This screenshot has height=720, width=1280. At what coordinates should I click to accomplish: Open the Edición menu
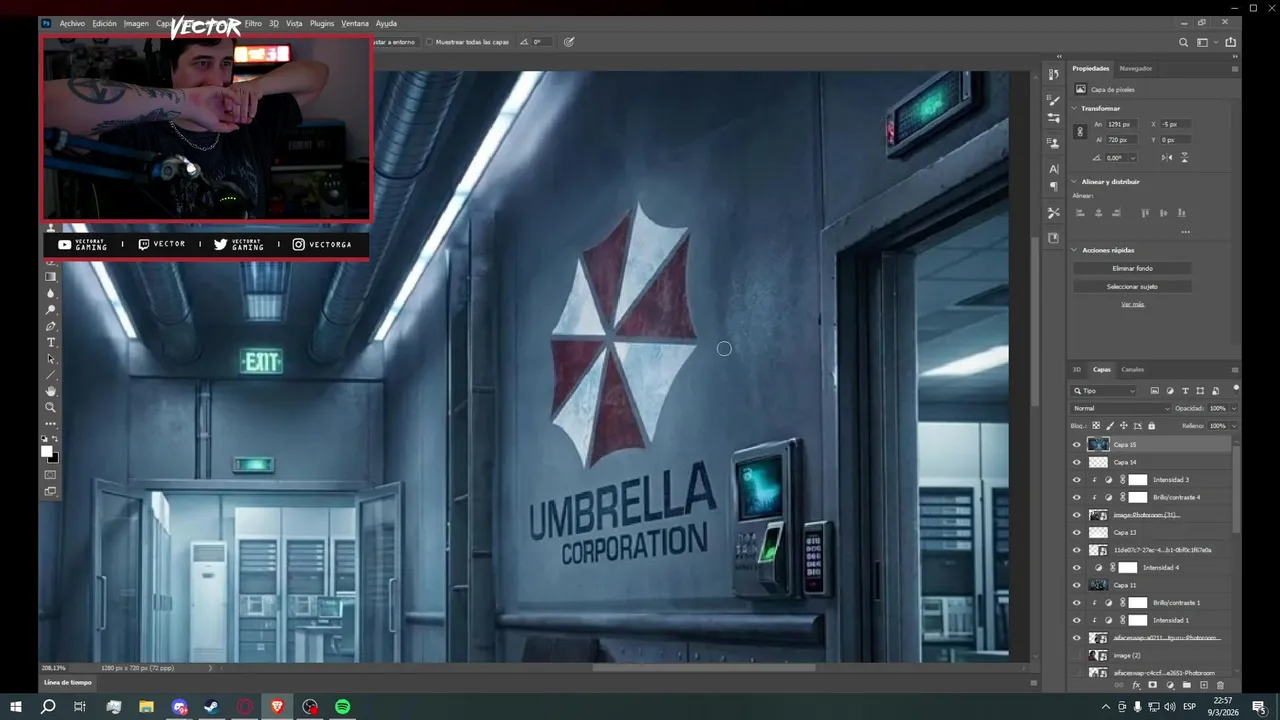[104, 23]
